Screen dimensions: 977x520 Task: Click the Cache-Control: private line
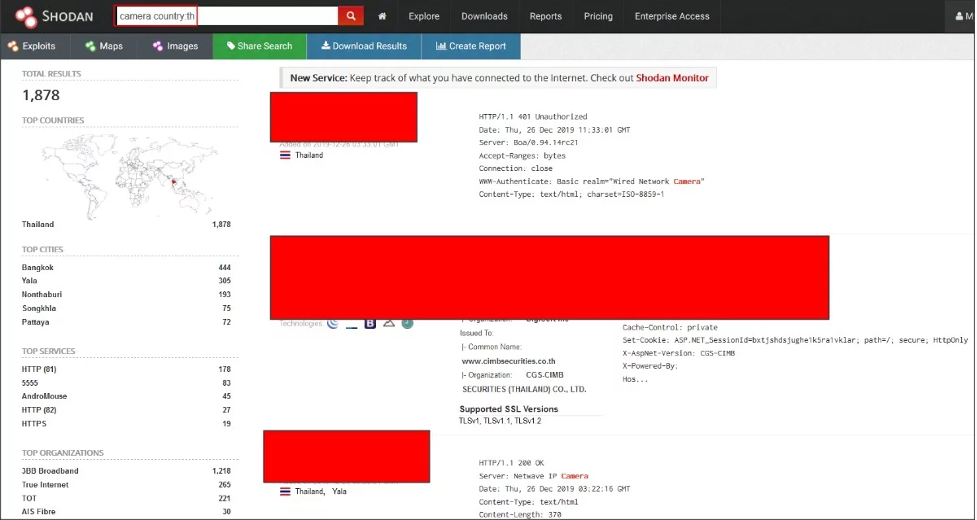670,327
